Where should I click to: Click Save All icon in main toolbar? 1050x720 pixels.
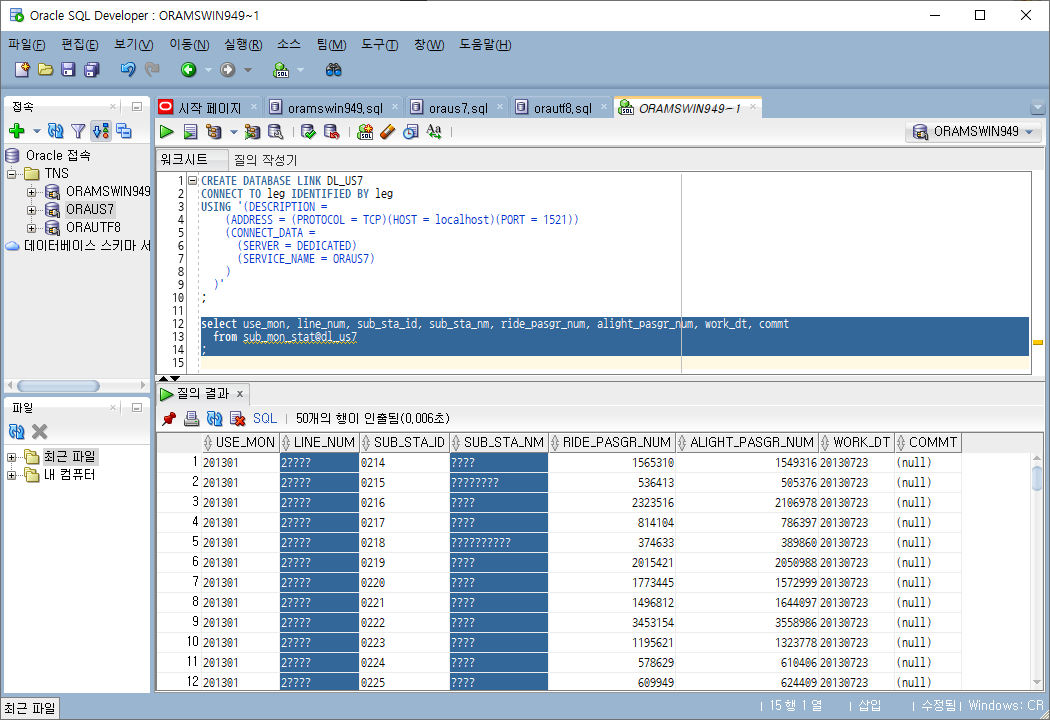92,70
